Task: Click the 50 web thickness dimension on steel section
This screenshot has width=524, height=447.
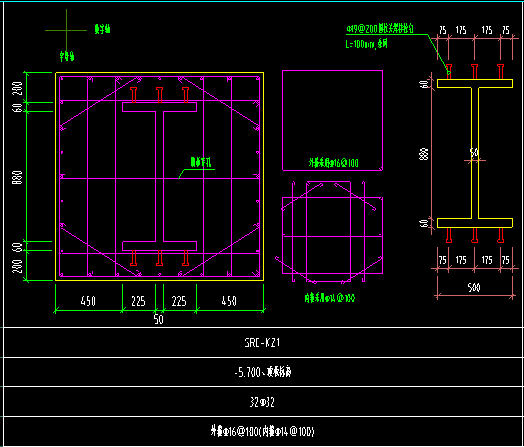Action: point(475,153)
